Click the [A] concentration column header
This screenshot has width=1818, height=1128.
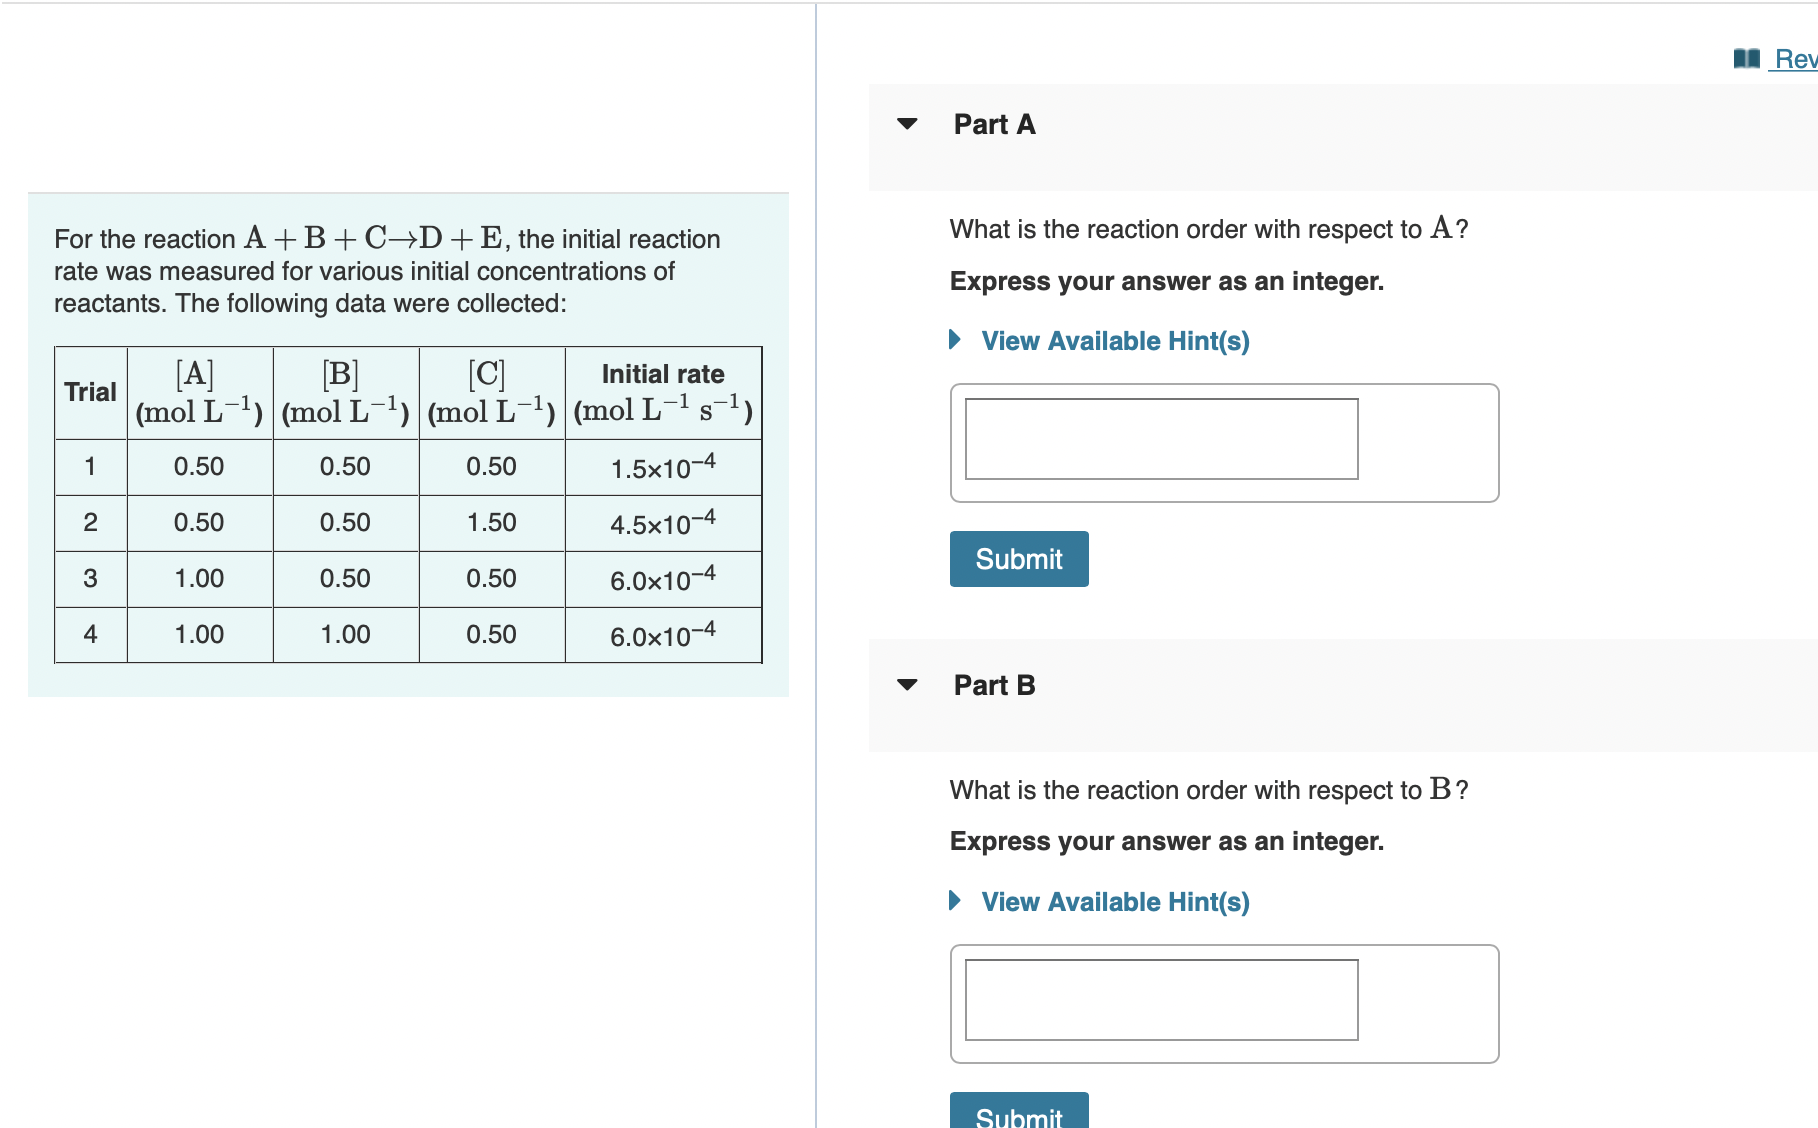tap(199, 392)
